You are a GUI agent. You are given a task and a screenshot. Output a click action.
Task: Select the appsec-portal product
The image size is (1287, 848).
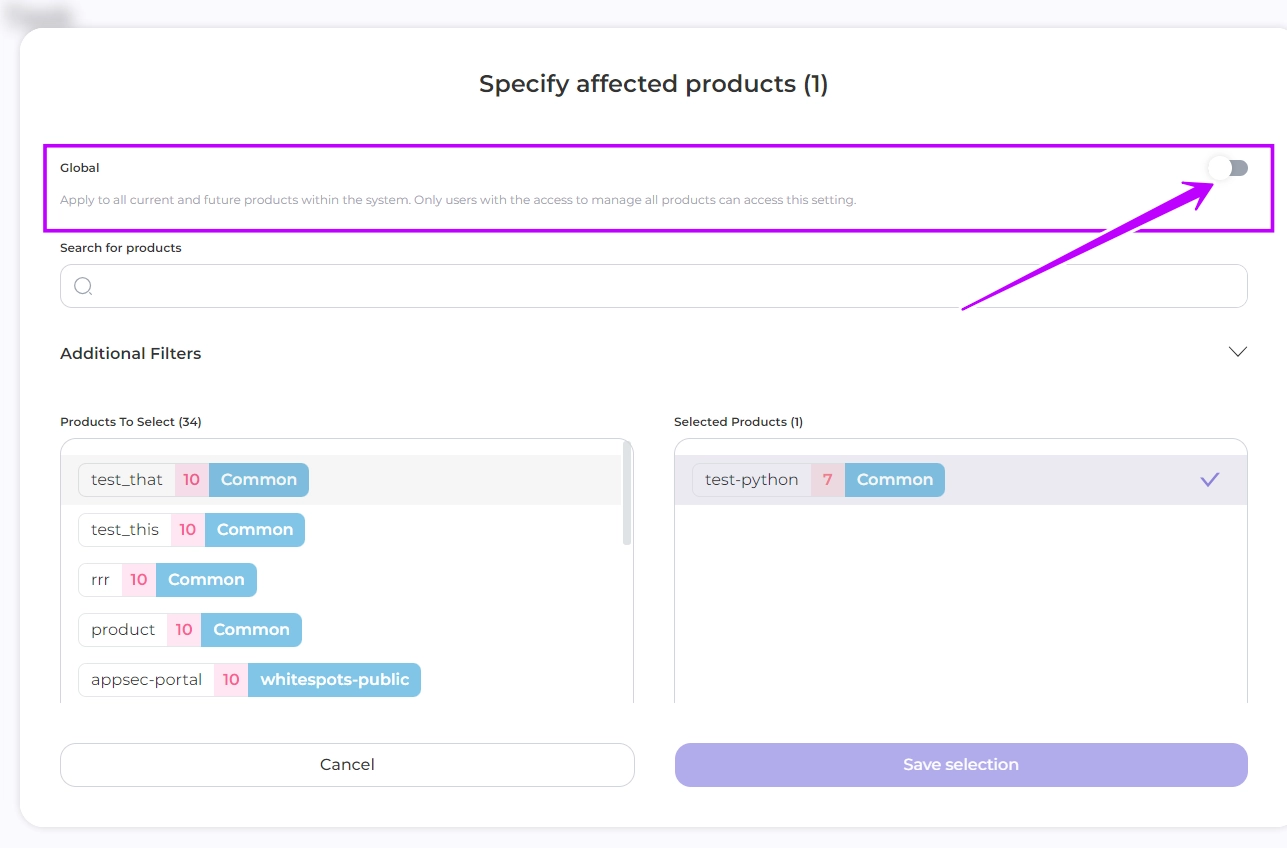pyautogui.click(x=146, y=680)
